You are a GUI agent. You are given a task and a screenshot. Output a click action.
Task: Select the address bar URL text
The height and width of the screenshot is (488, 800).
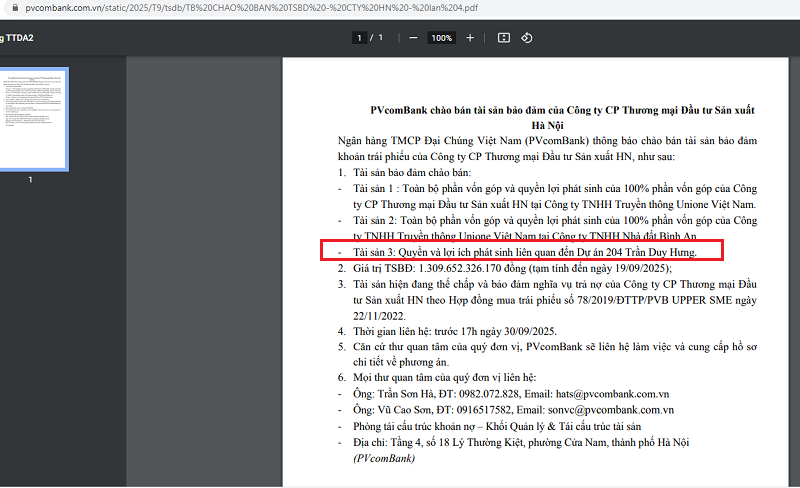tap(252, 8)
